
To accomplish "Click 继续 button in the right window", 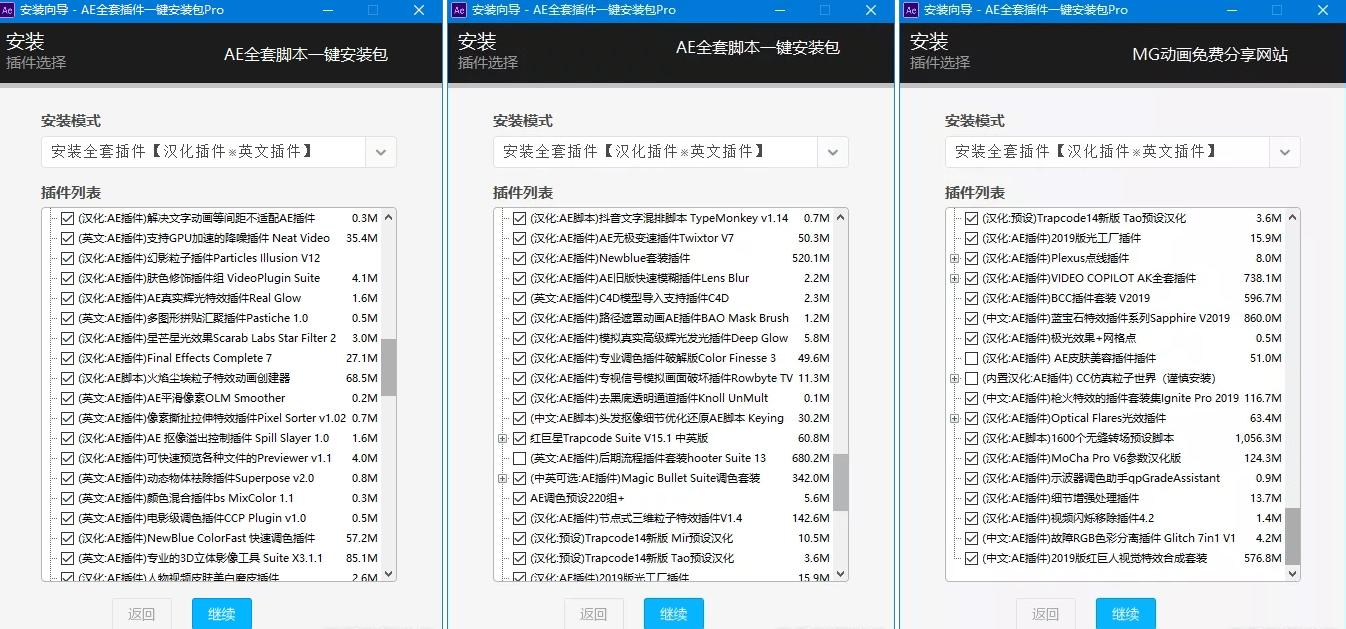I will (1126, 614).
